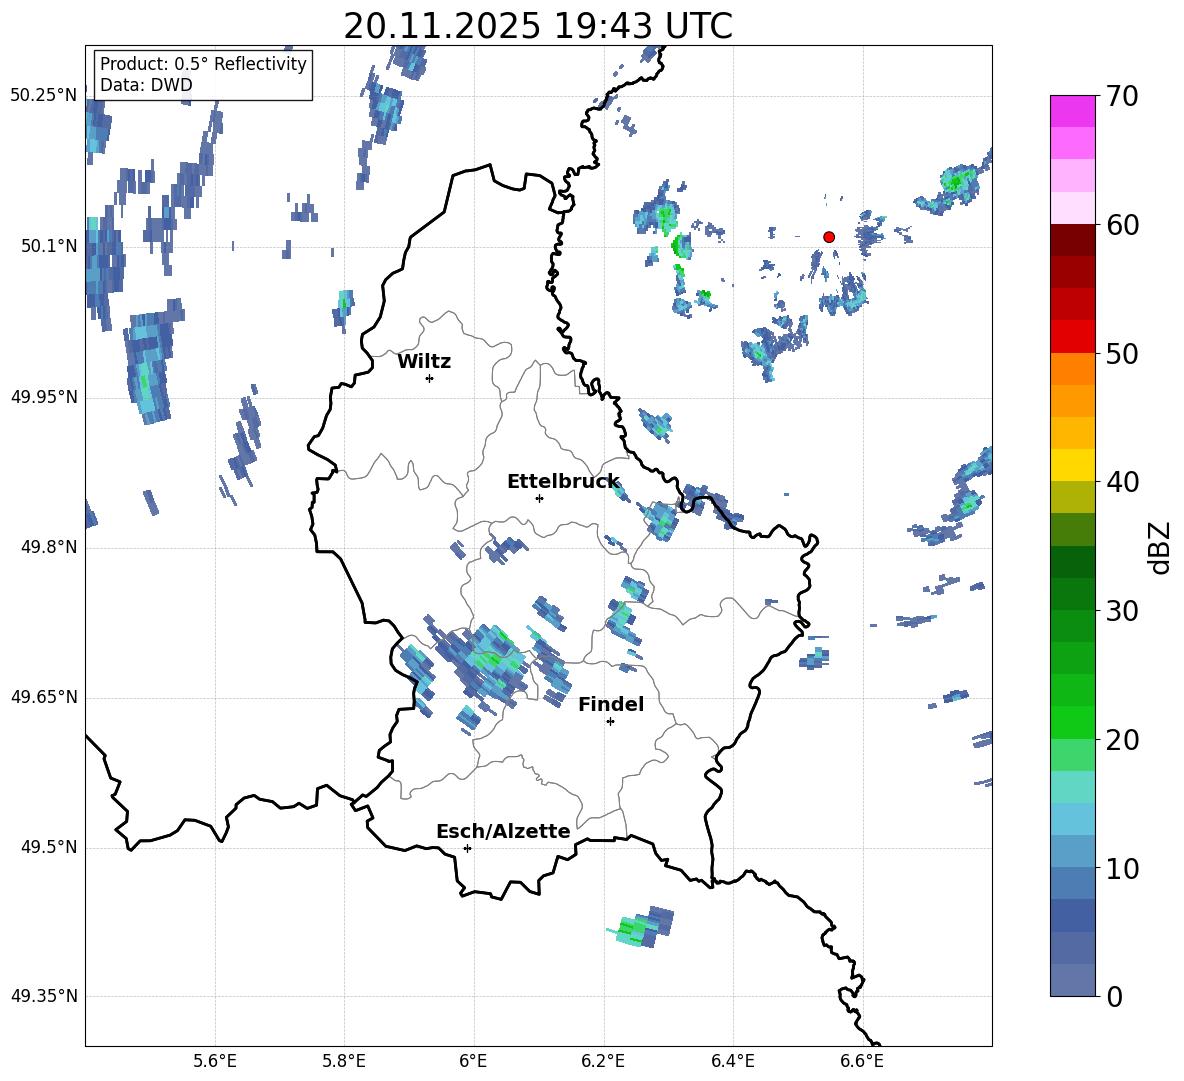Click the Wiltz location cross marker
Screen dimensions: 1184x1081
tap(429, 379)
